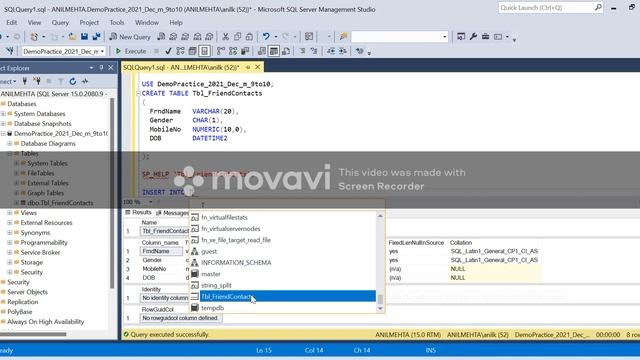Open the Tools menu
This screenshot has height=360, width=640.
pyautogui.click(x=117, y=22)
